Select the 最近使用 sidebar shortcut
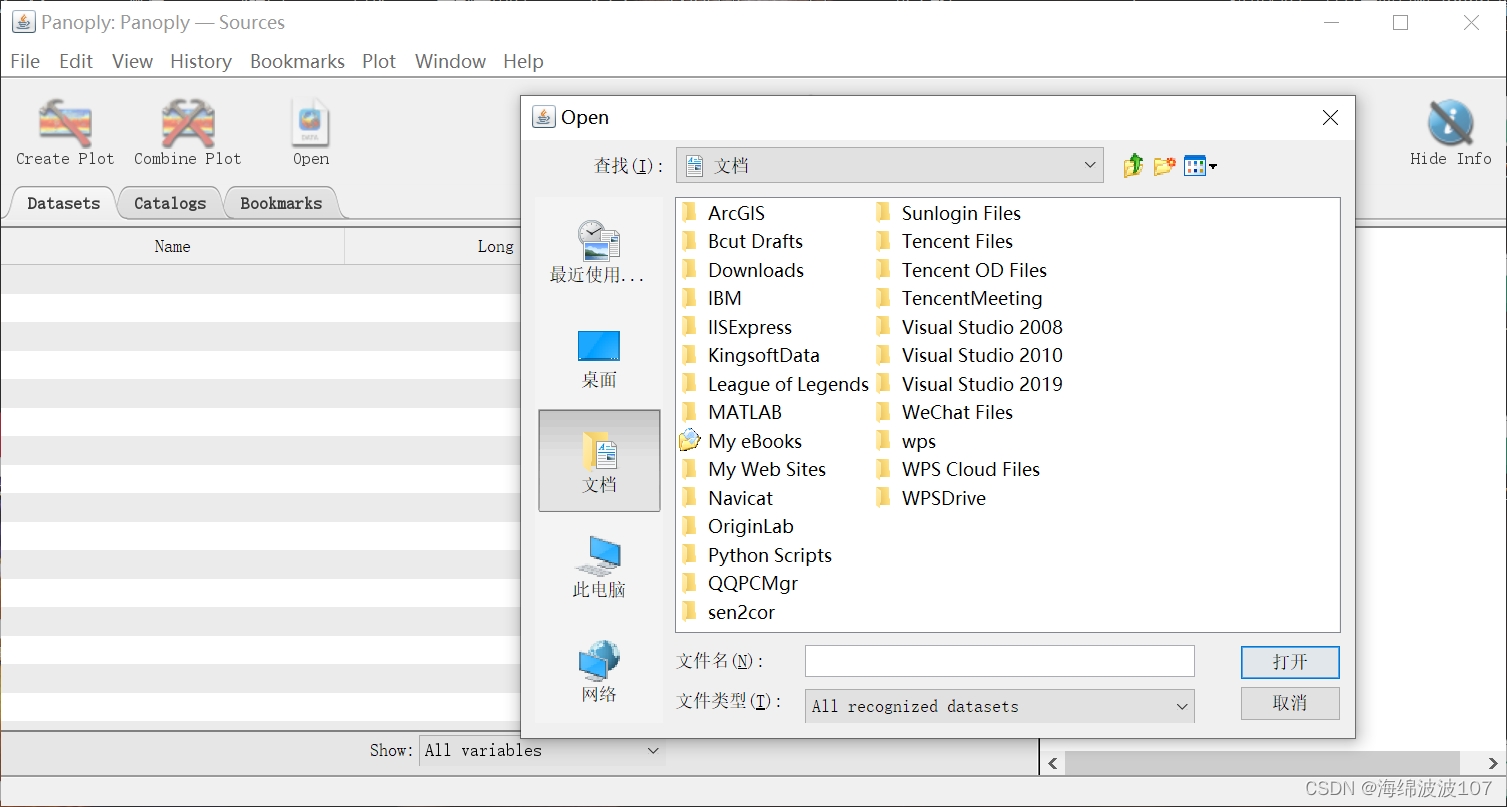Viewport: 1507px width, 807px height. (x=598, y=252)
